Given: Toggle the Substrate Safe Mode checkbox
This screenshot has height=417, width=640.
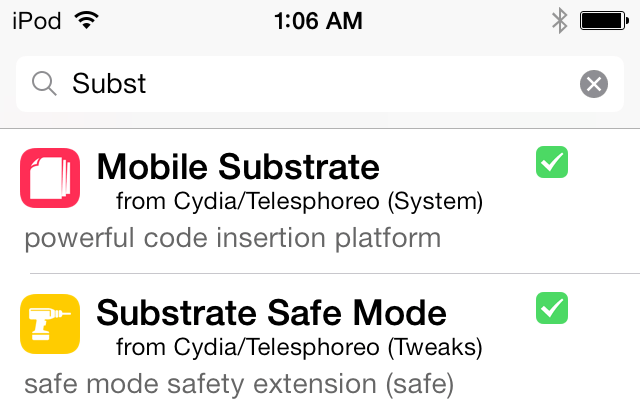Looking at the screenshot, I should (552, 308).
